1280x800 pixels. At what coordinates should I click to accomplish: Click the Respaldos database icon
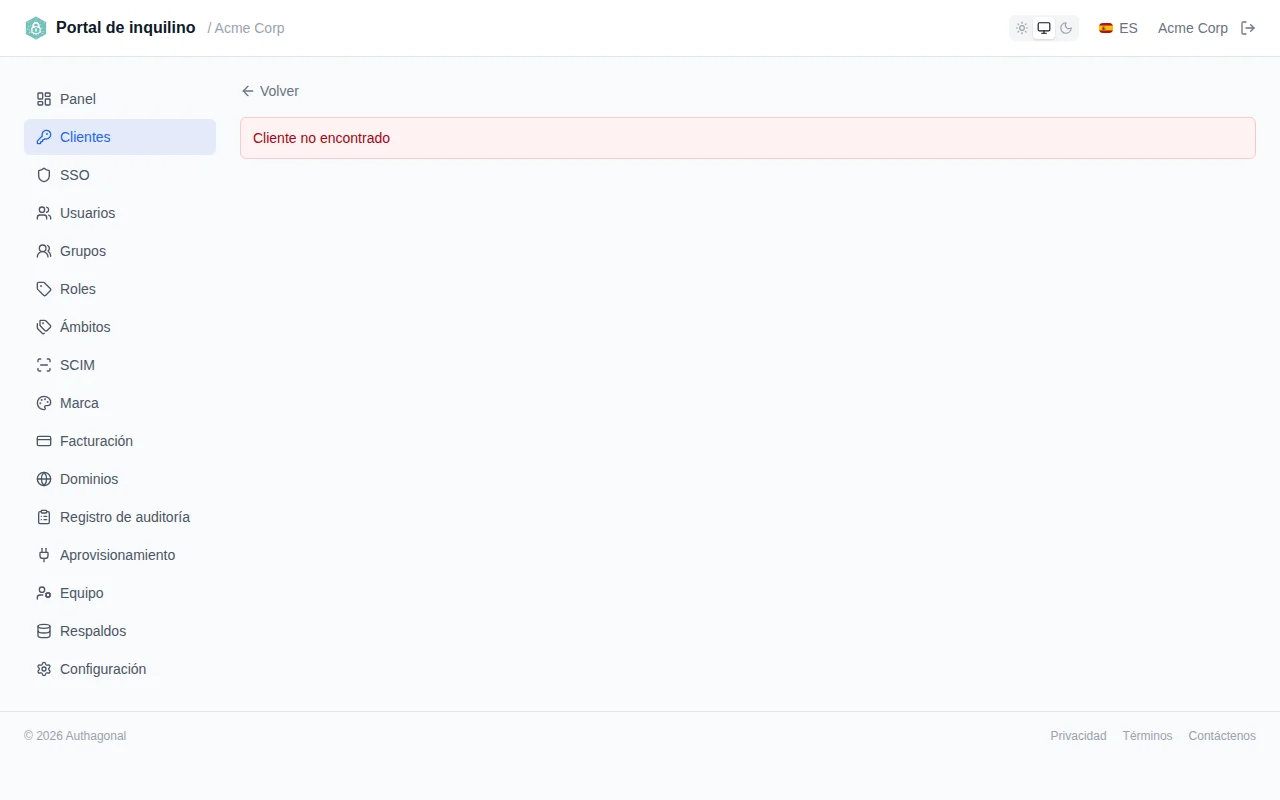[x=44, y=631]
